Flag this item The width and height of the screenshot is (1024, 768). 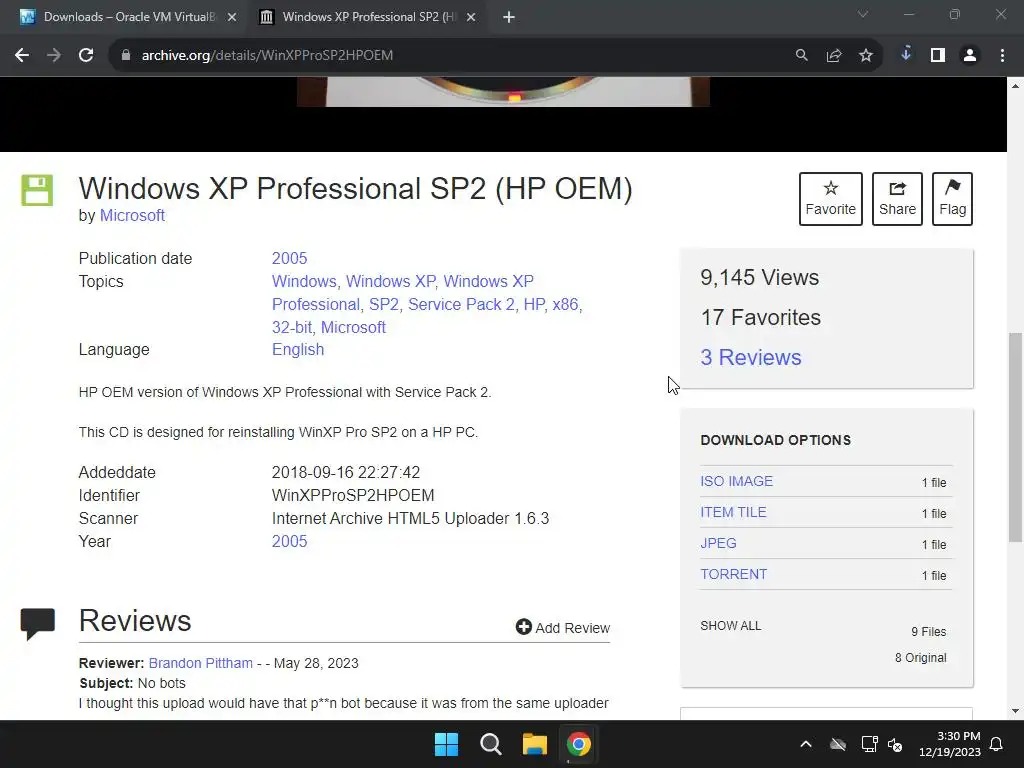coord(952,199)
